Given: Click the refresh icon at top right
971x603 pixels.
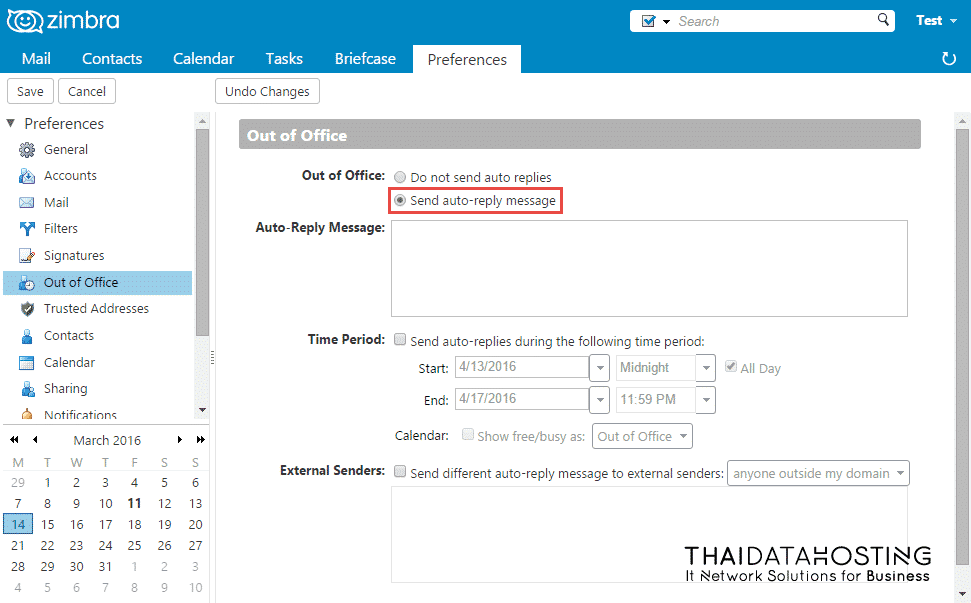Looking at the screenshot, I should (x=949, y=59).
